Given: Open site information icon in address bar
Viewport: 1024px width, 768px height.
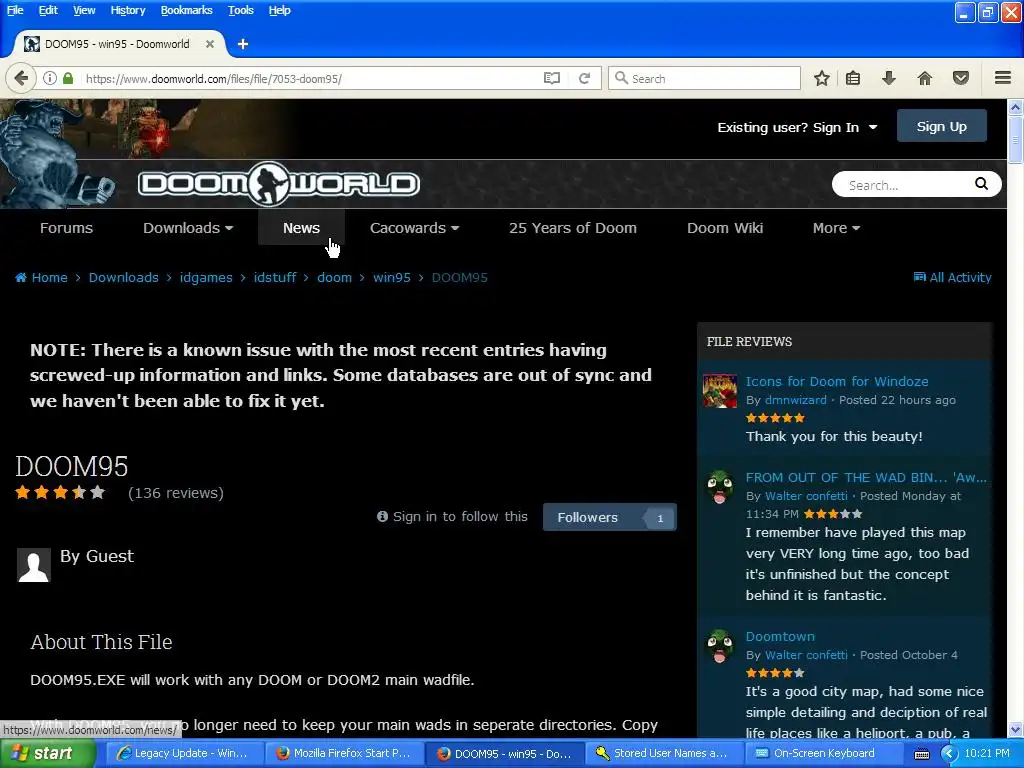Looking at the screenshot, I should point(50,78).
